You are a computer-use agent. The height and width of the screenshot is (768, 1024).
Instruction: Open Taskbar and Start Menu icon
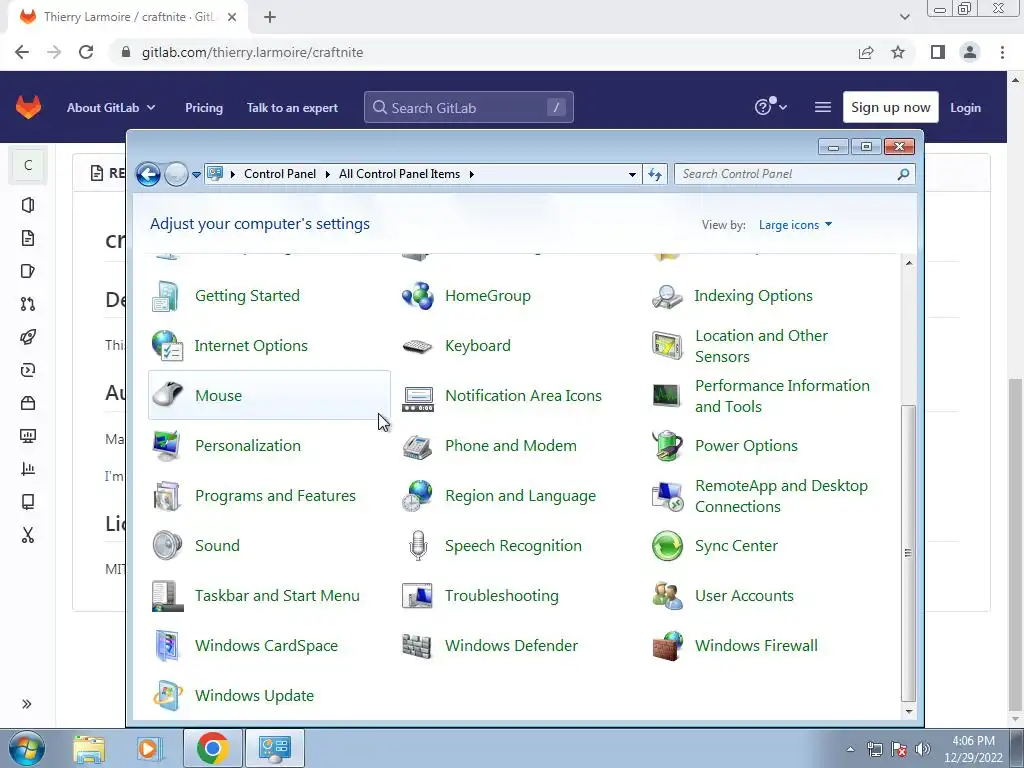[167, 596]
